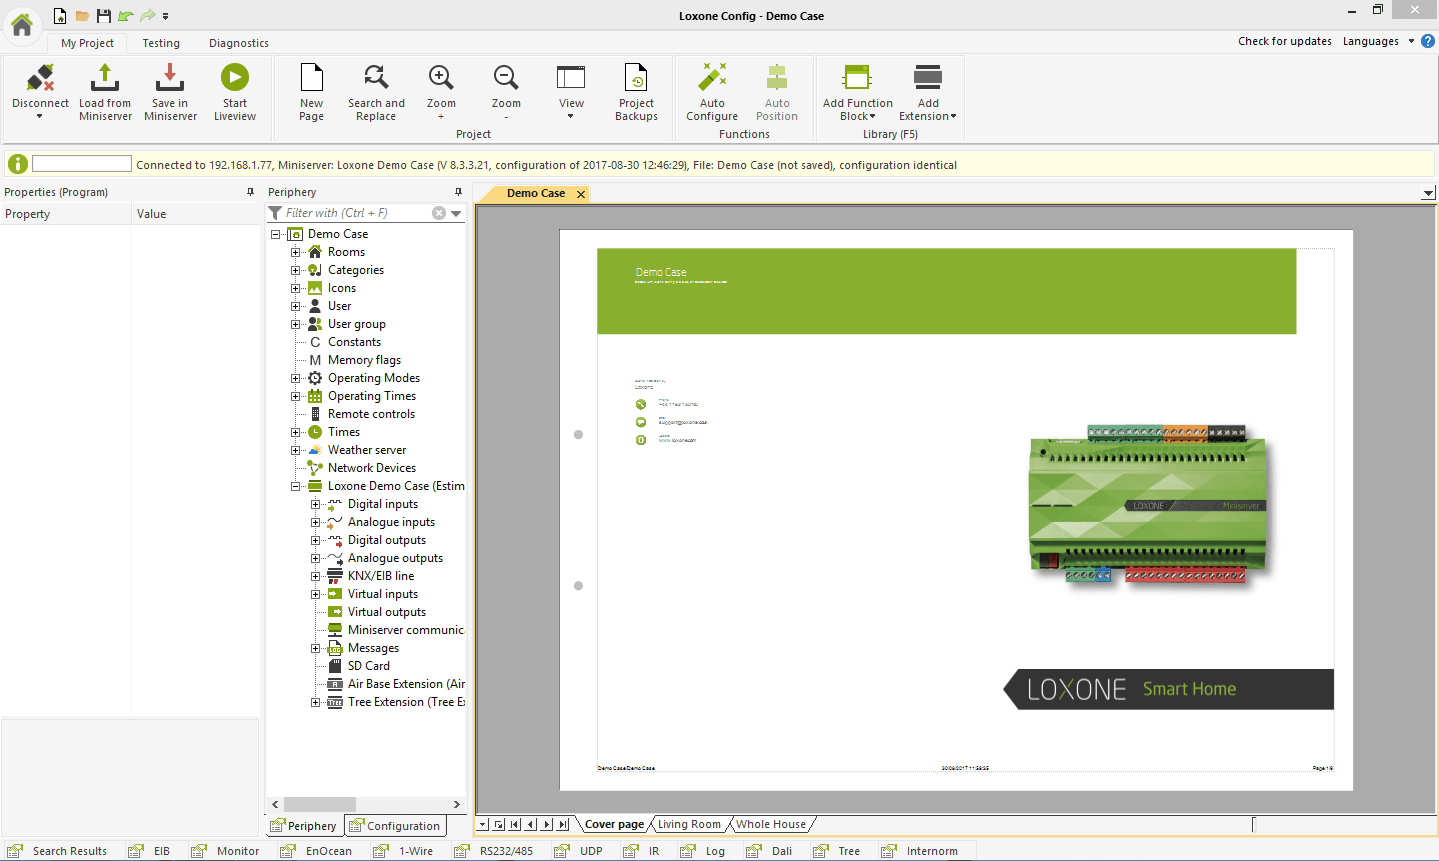Click the blue help question mark icon

click(x=1428, y=41)
